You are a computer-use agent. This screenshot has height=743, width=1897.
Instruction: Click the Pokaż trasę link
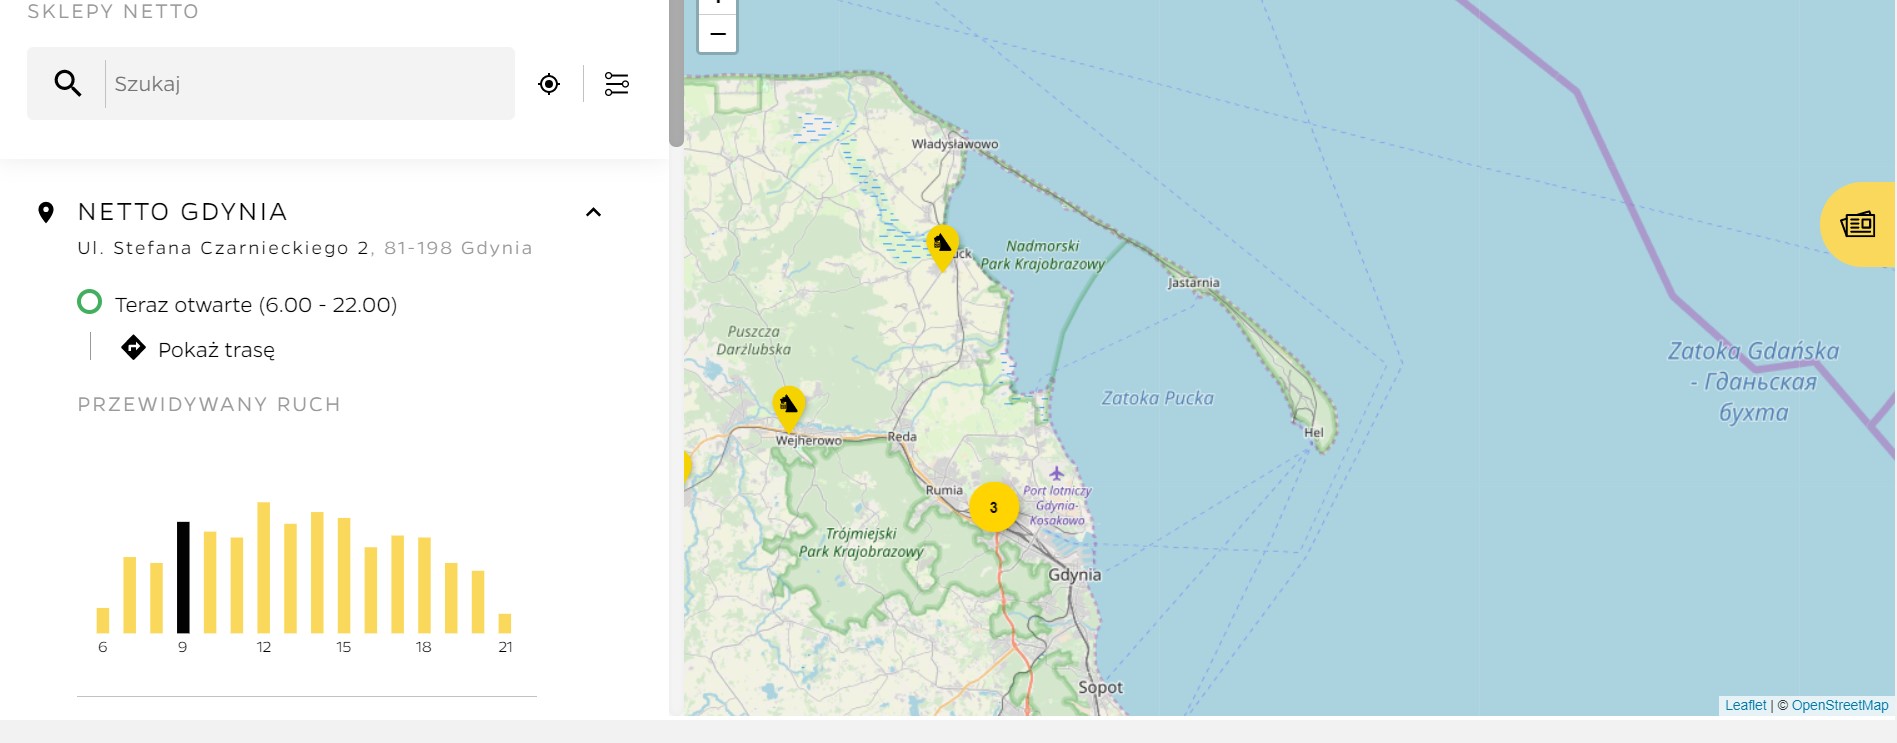point(216,350)
